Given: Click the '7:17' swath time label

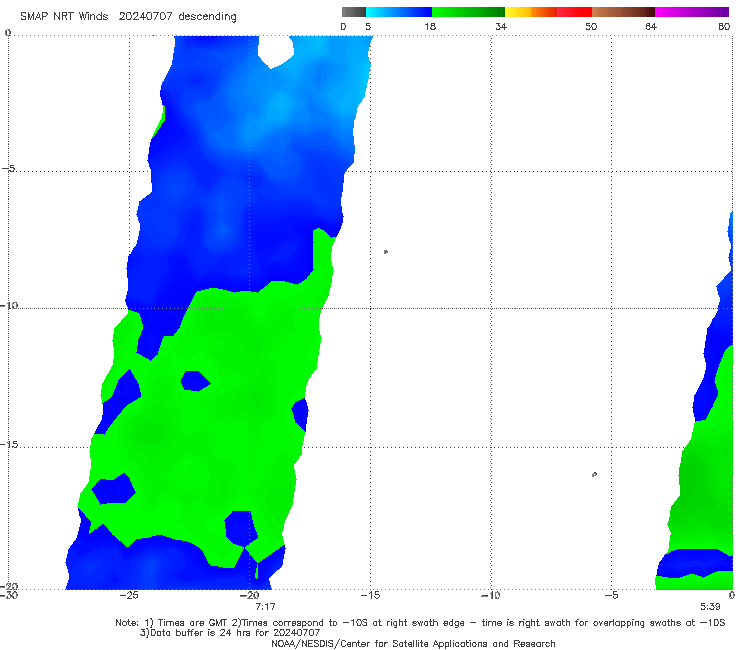Looking at the screenshot, I should click(265, 607).
